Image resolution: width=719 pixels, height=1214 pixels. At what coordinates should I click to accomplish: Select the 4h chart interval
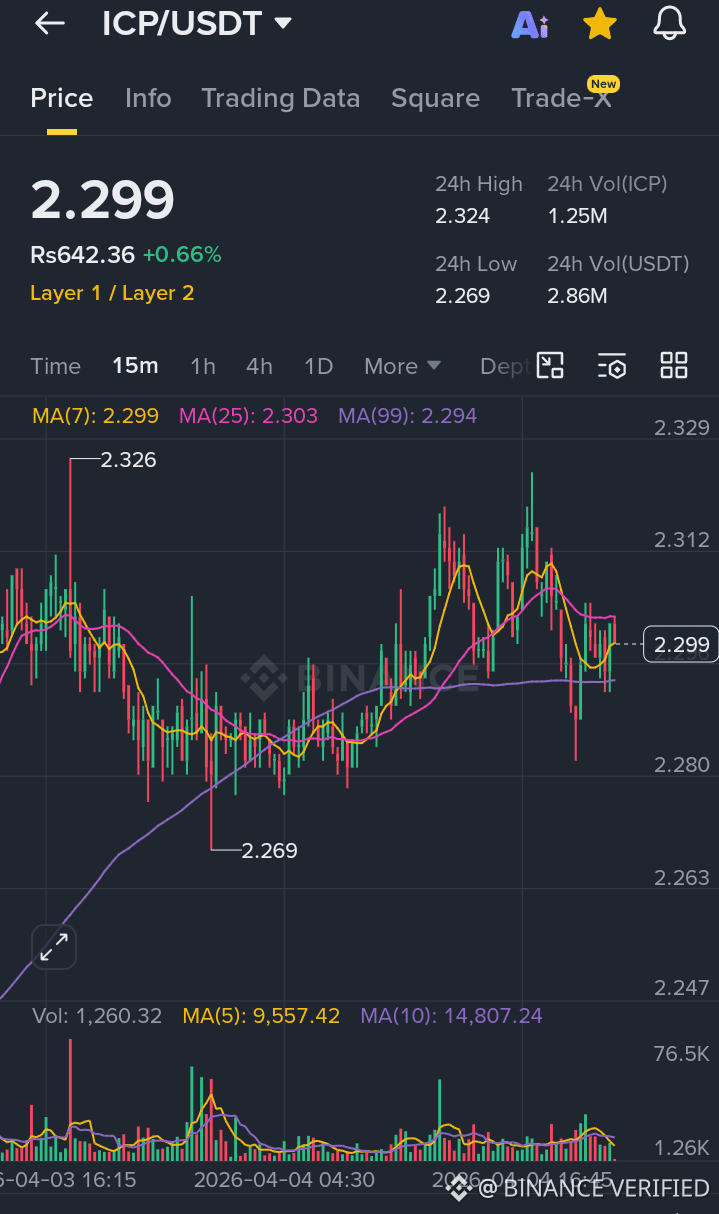[x=260, y=366]
